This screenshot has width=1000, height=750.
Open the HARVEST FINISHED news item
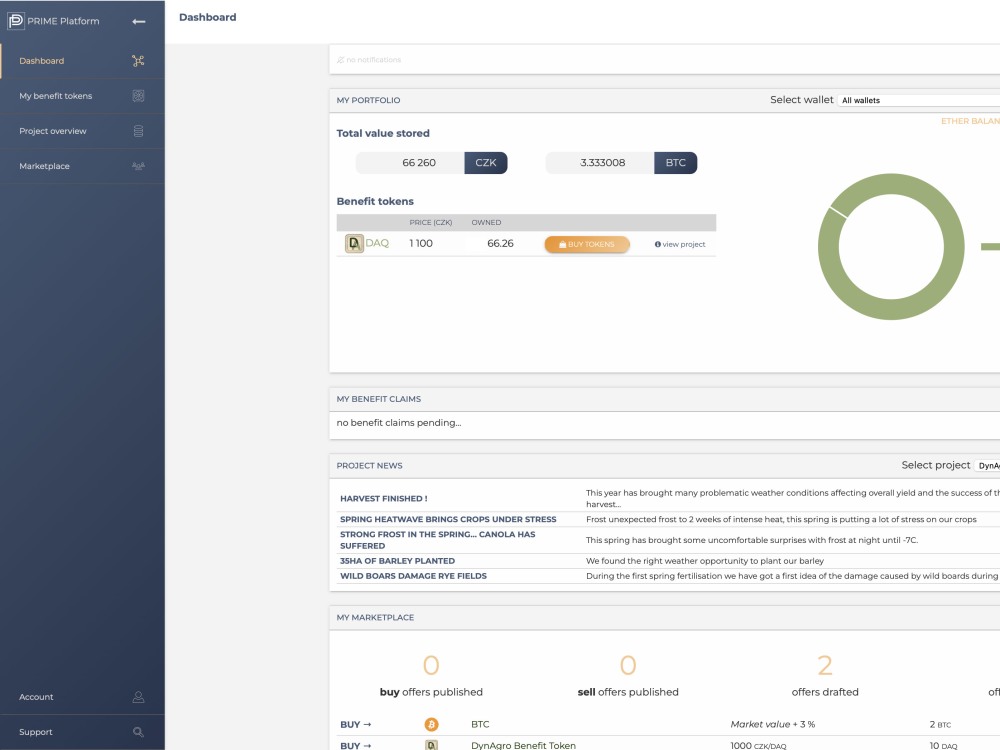pos(383,499)
